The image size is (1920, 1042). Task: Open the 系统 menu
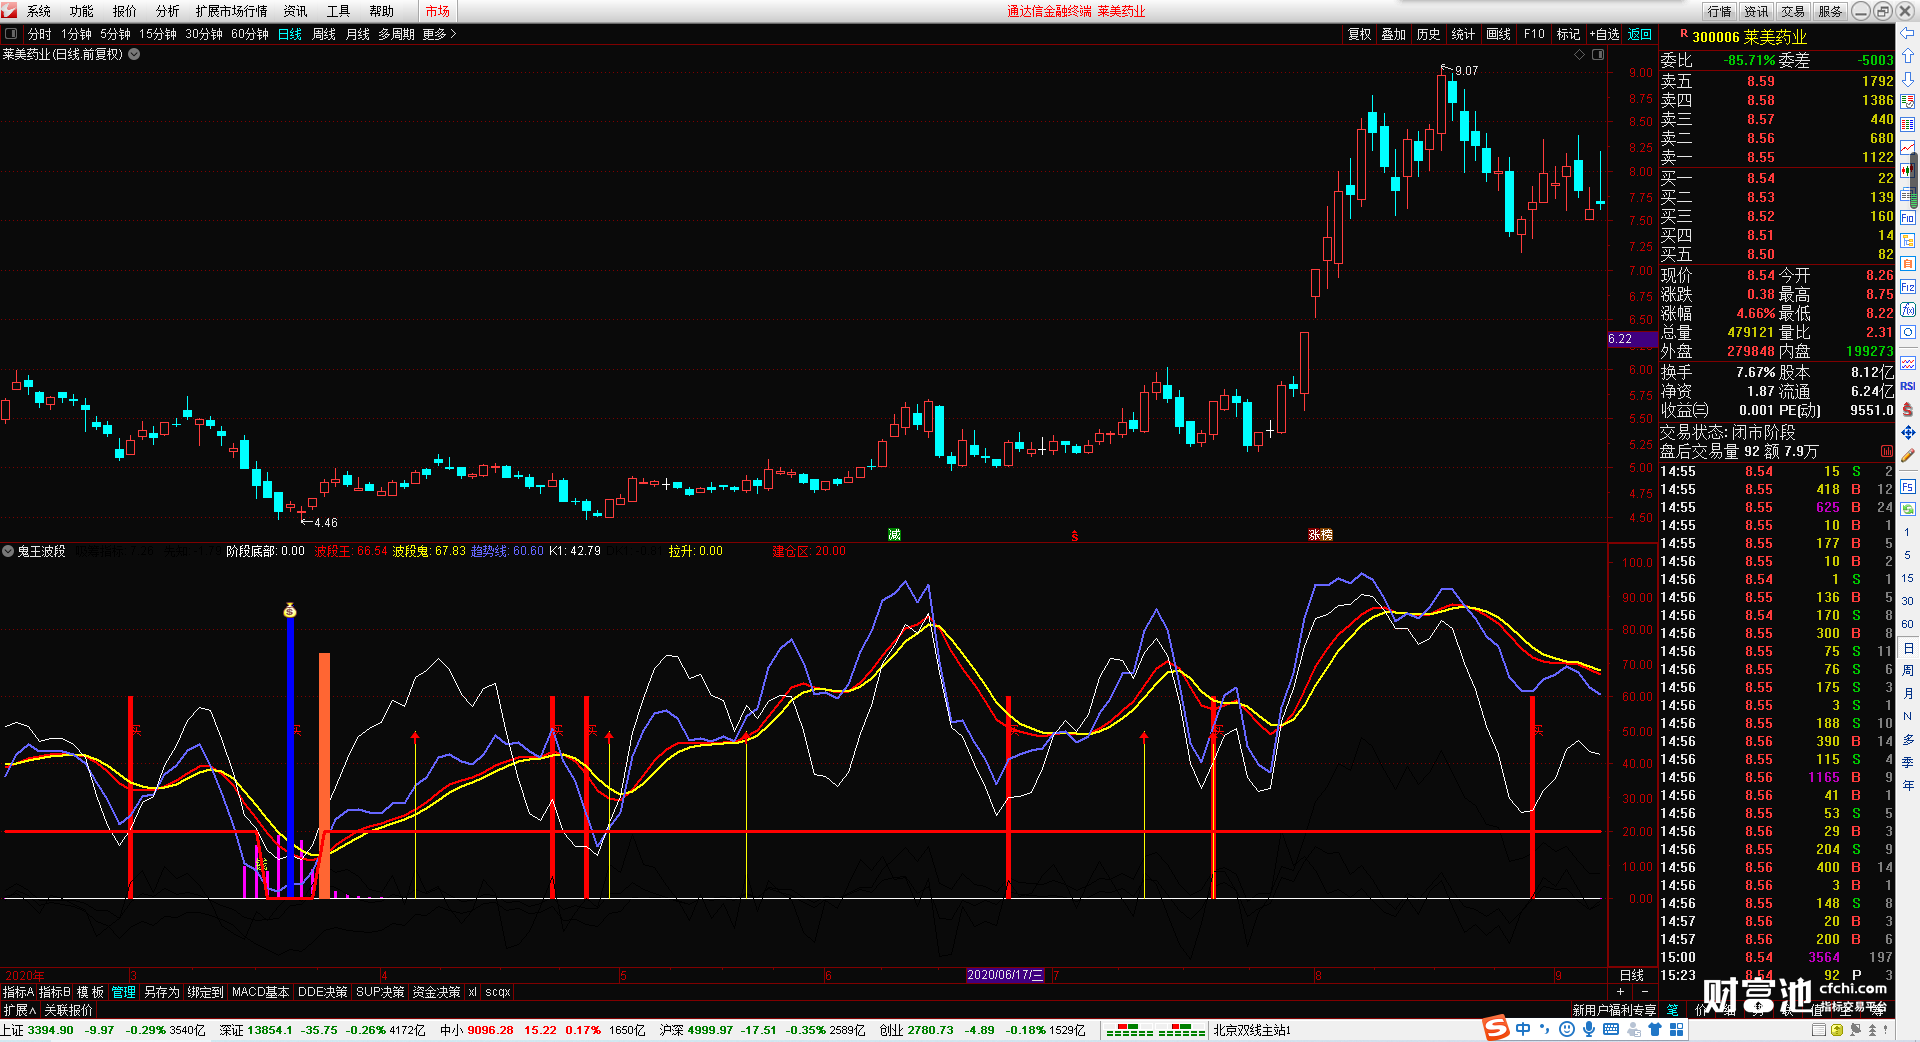click(39, 11)
